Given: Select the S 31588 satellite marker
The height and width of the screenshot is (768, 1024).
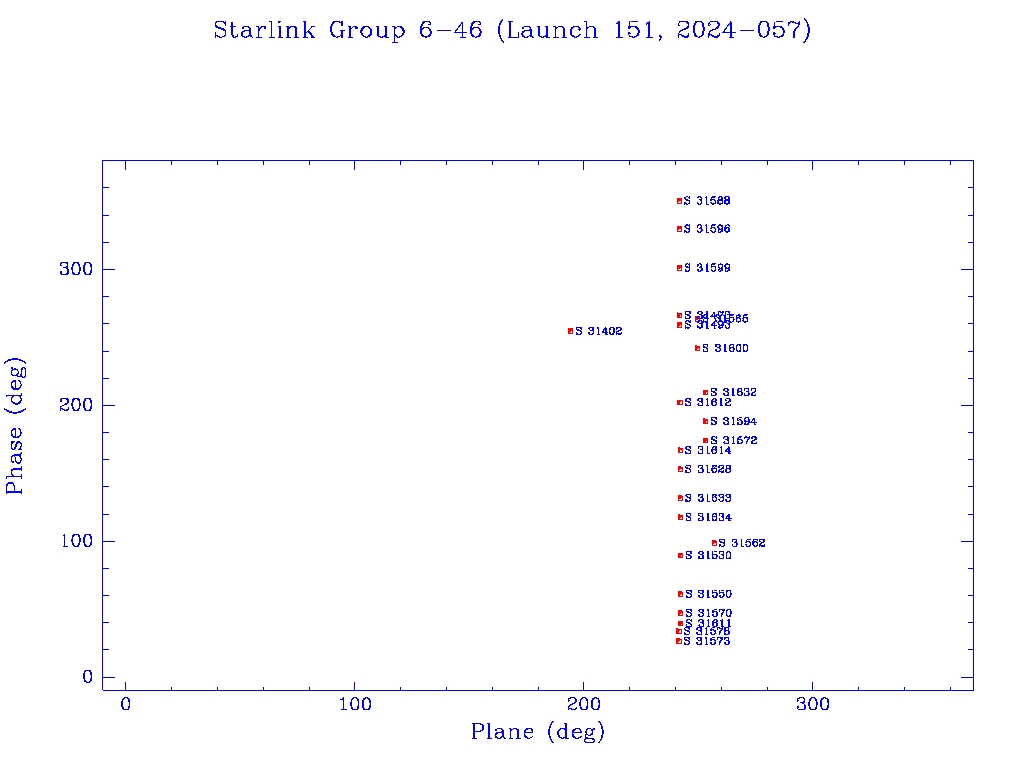Looking at the screenshot, I should (679, 201).
